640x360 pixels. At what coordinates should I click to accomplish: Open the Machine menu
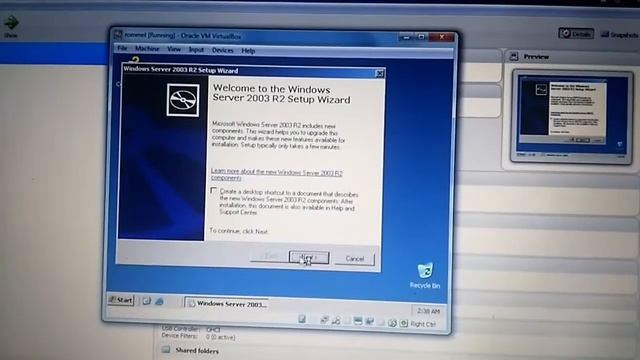pyautogui.click(x=147, y=49)
